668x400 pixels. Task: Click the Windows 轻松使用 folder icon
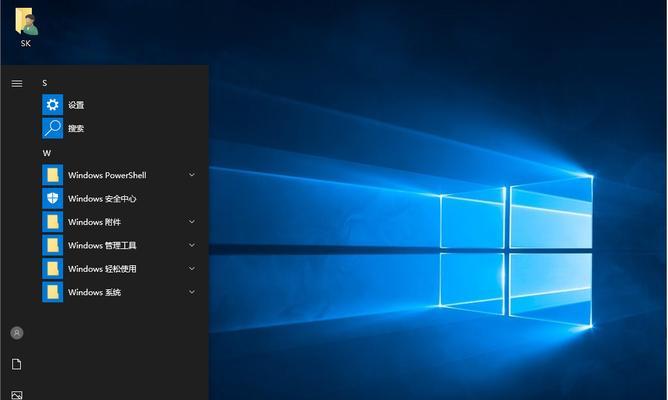click(52, 269)
